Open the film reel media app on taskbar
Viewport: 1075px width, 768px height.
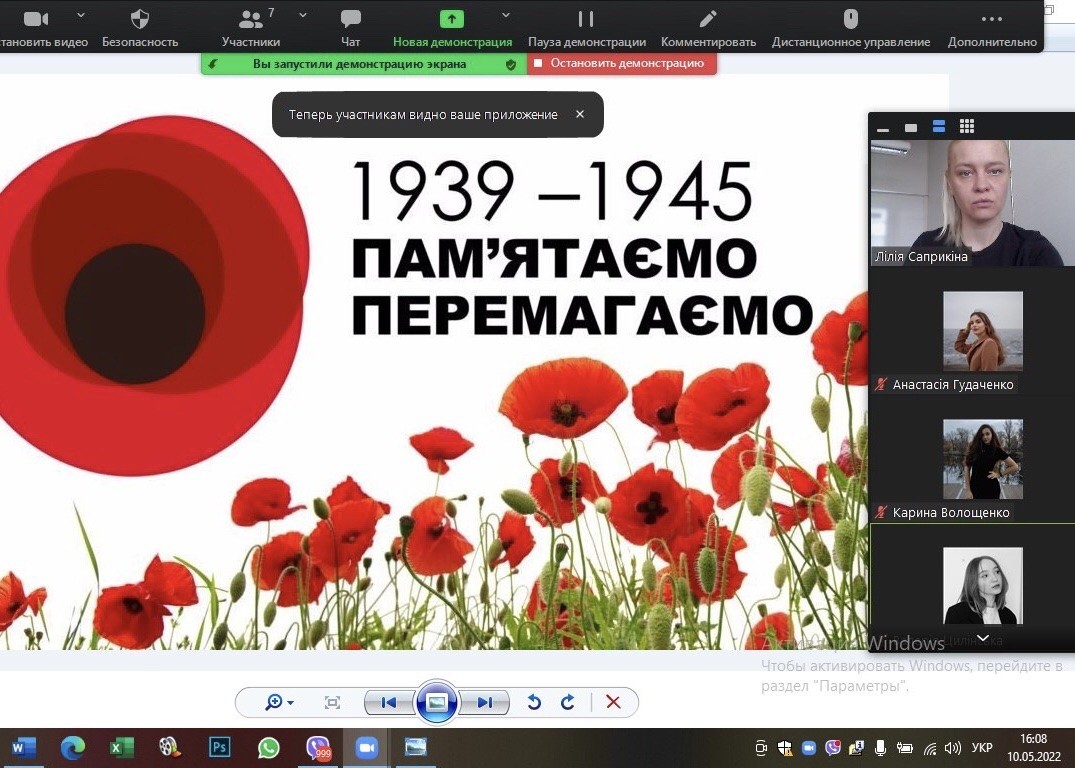[169, 748]
